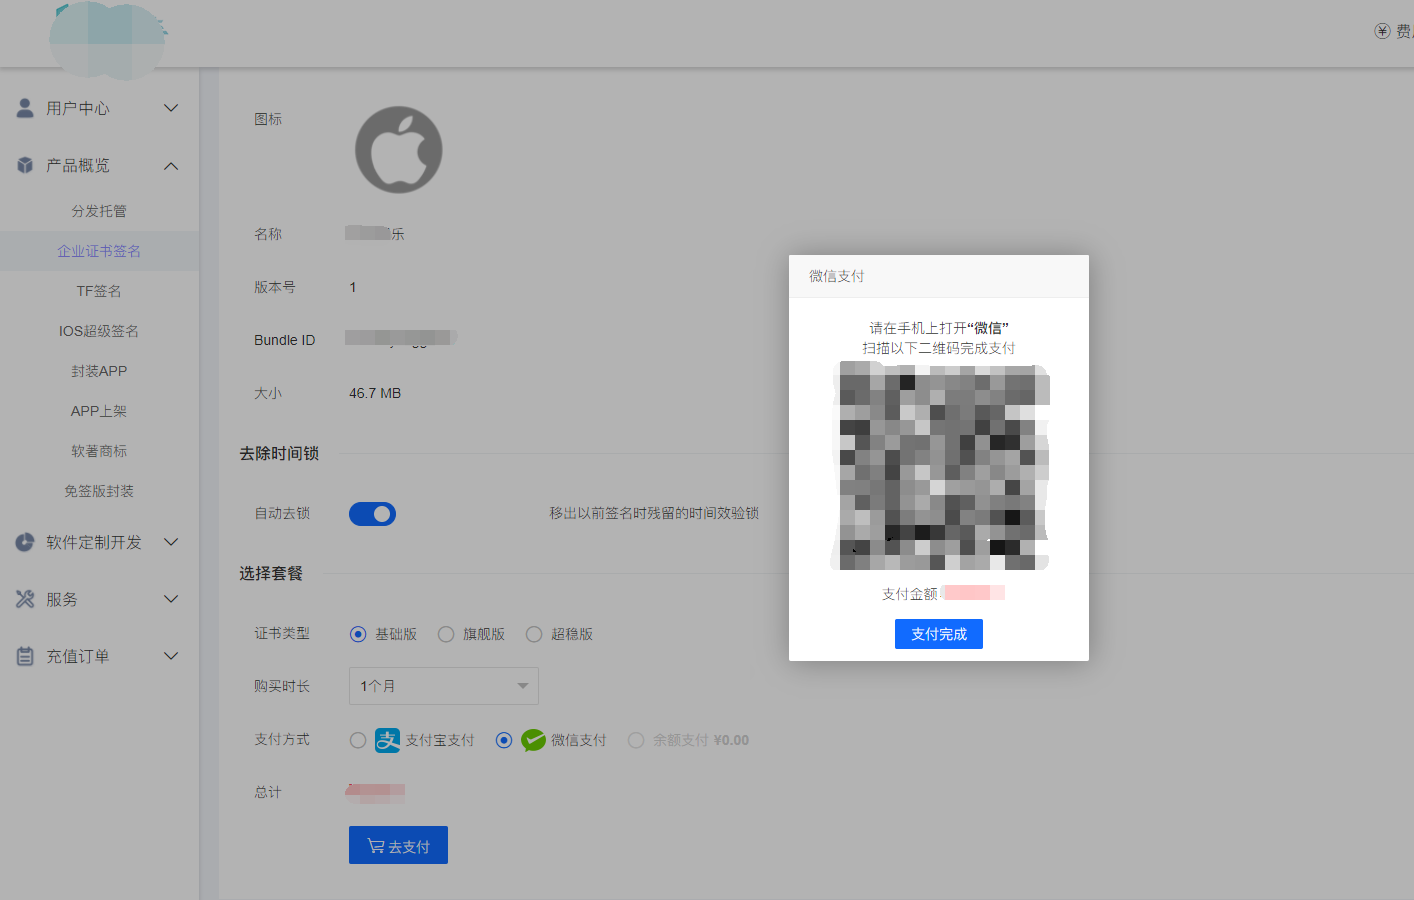Collapse the 产品概览 menu chevron

171,166
